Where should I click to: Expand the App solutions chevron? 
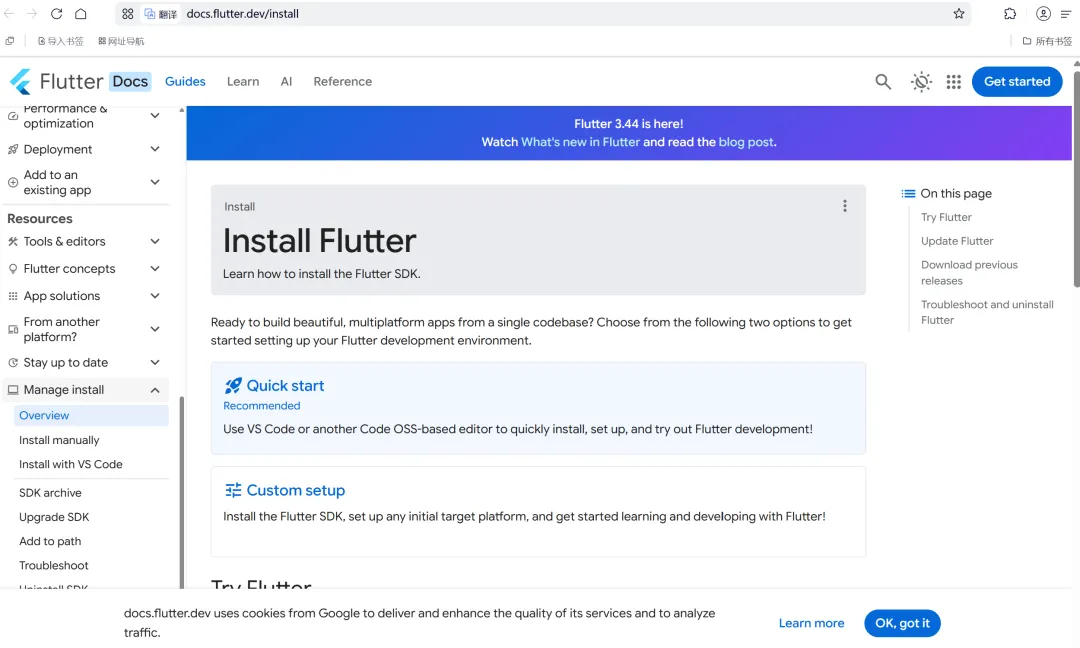click(x=155, y=295)
